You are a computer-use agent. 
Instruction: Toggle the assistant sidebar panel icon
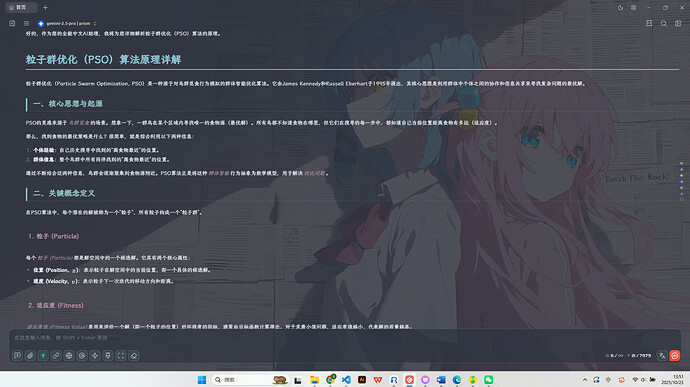coord(12,23)
